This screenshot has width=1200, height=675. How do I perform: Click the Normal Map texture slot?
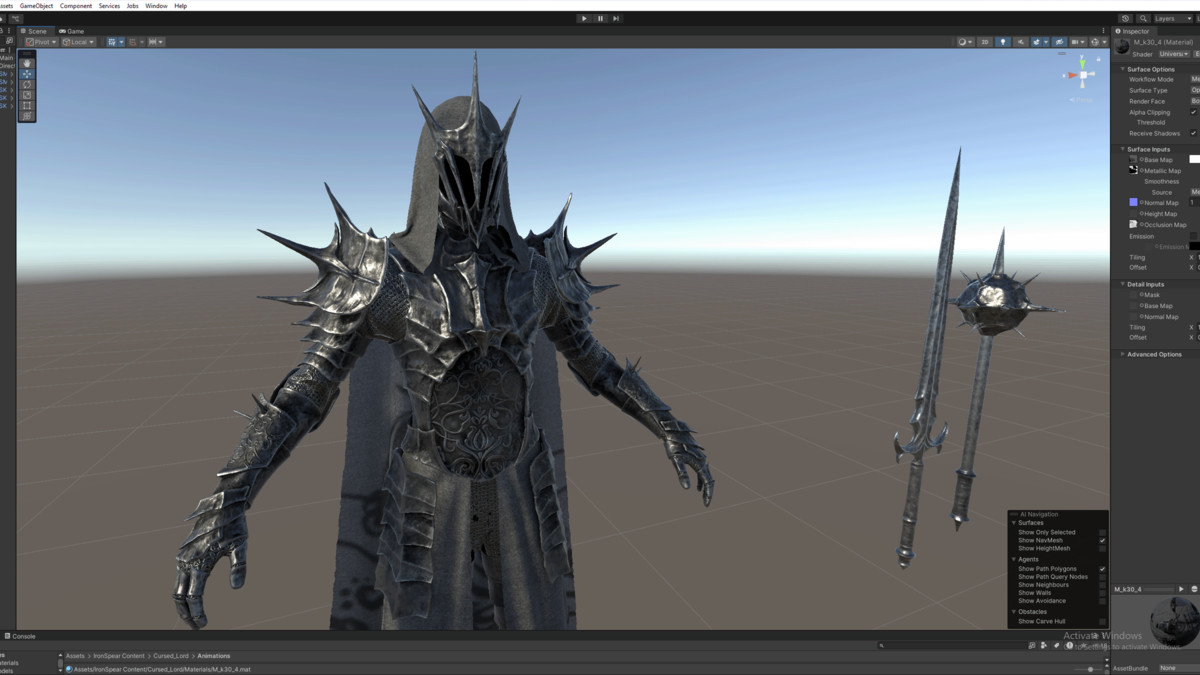[1133, 202]
